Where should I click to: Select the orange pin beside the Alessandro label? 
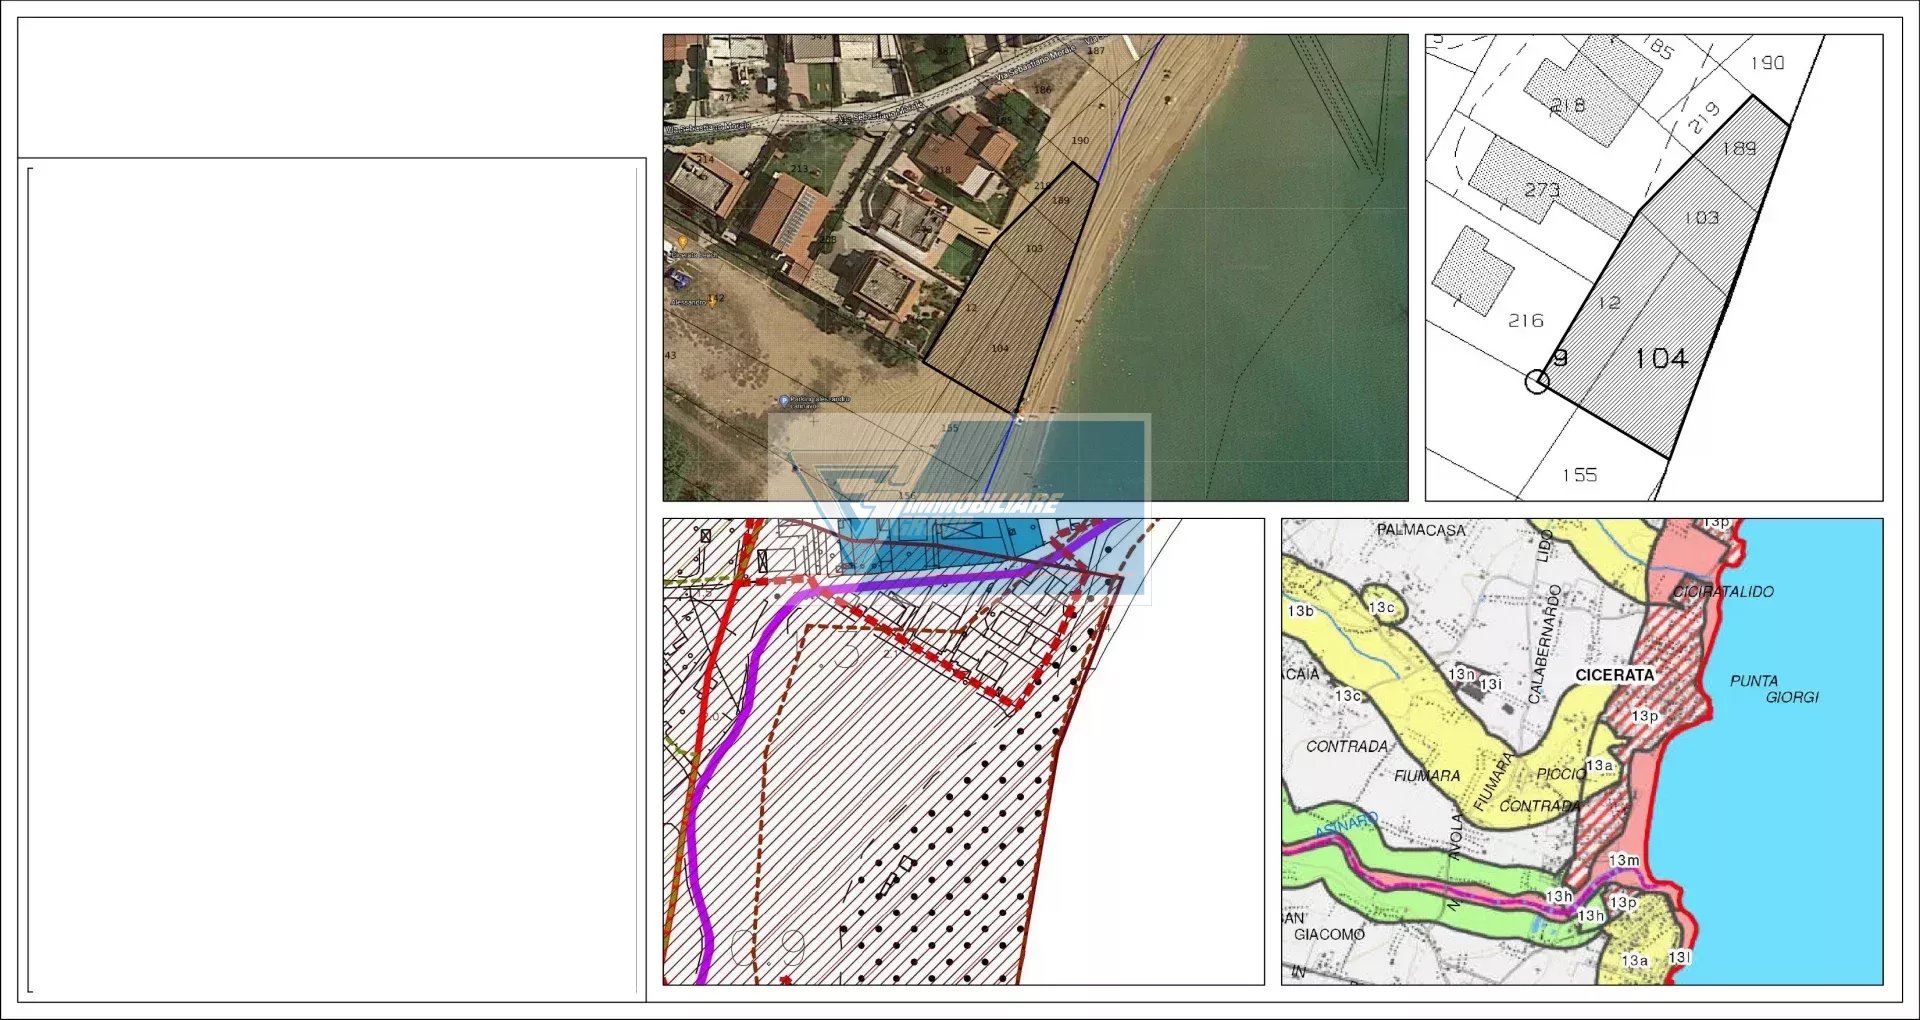[711, 301]
